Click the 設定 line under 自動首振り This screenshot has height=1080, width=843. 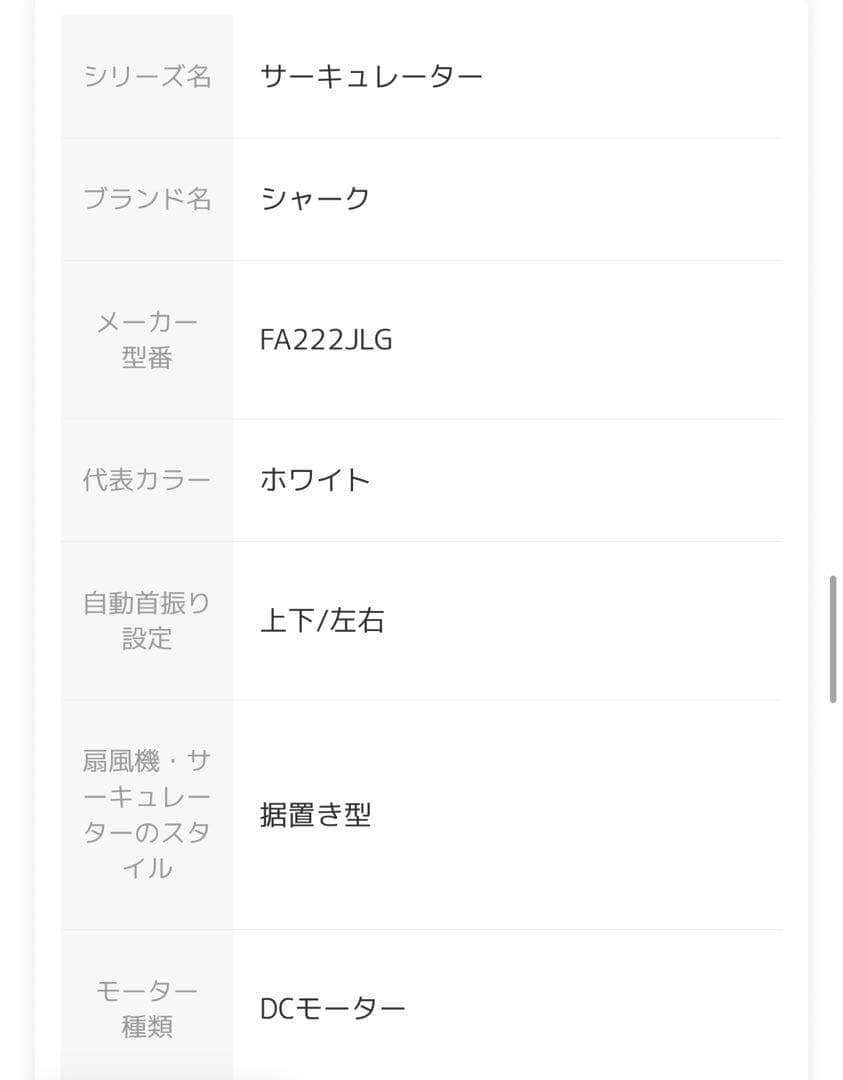147,639
